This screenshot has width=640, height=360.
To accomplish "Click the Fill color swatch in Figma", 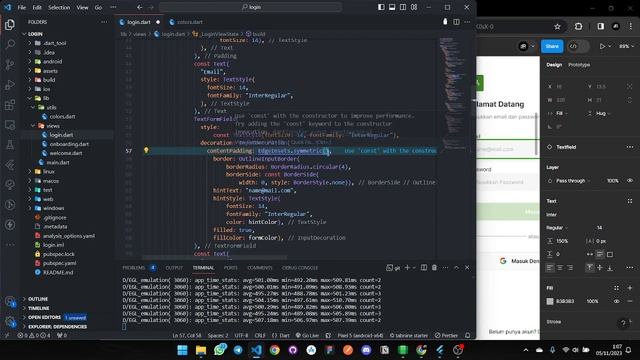I will [x=550, y=301].
